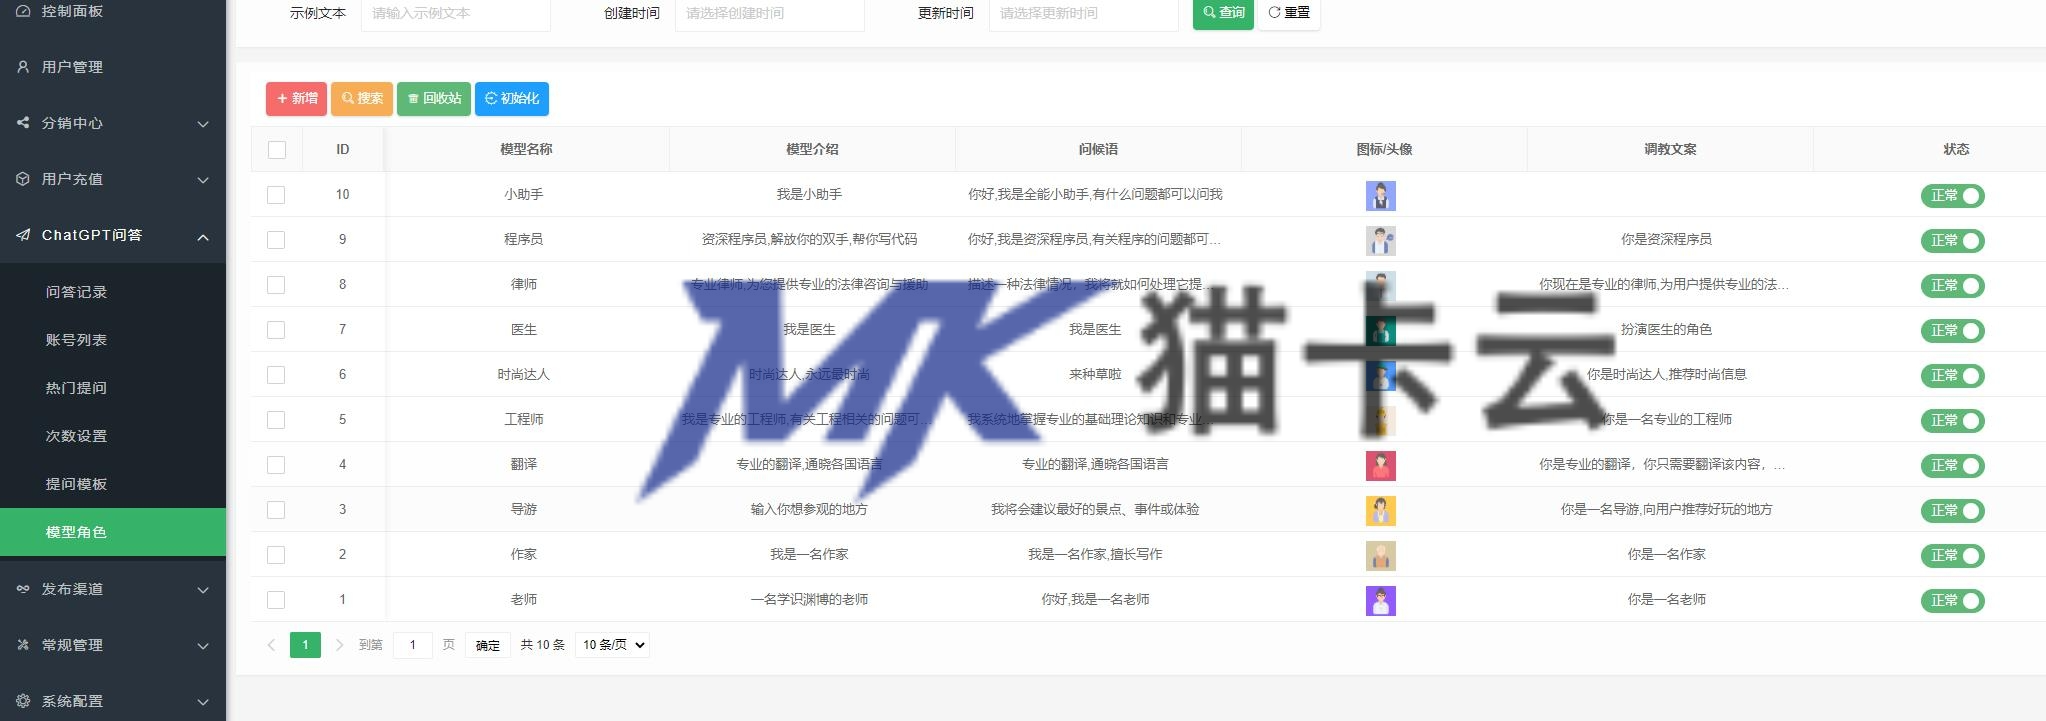Check the row for 医生
Viewport: 2046px width, 721px height.
276,330
